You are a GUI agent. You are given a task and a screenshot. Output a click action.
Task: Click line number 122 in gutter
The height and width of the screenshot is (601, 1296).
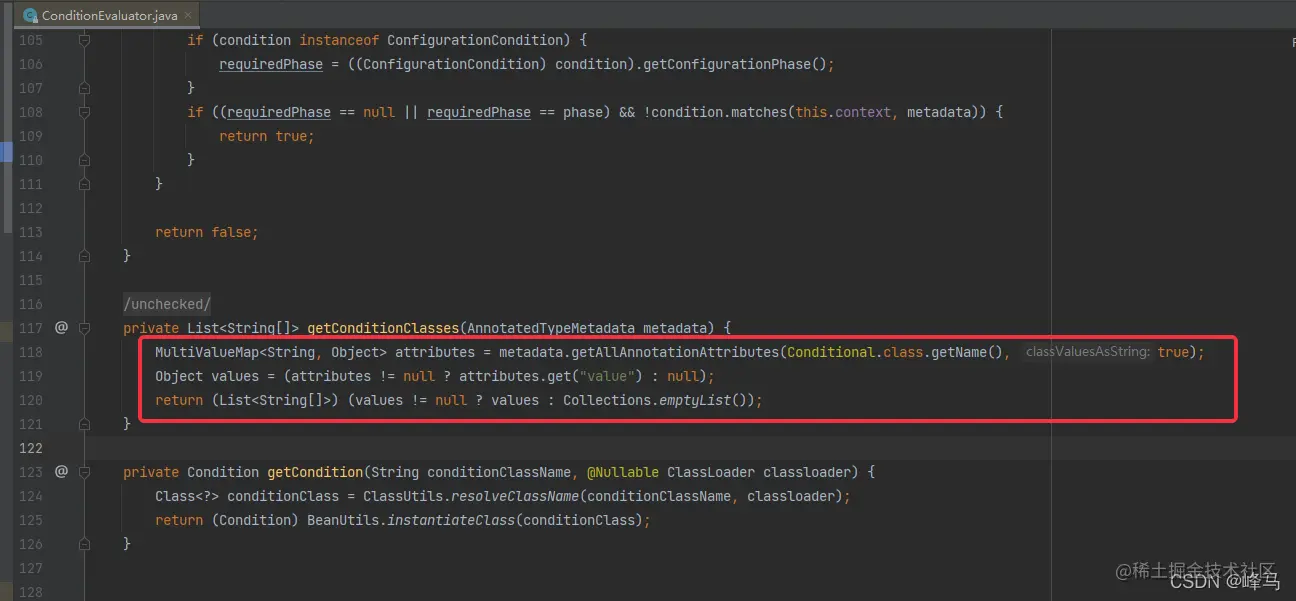pyautogui.click(x=31, y=448)
